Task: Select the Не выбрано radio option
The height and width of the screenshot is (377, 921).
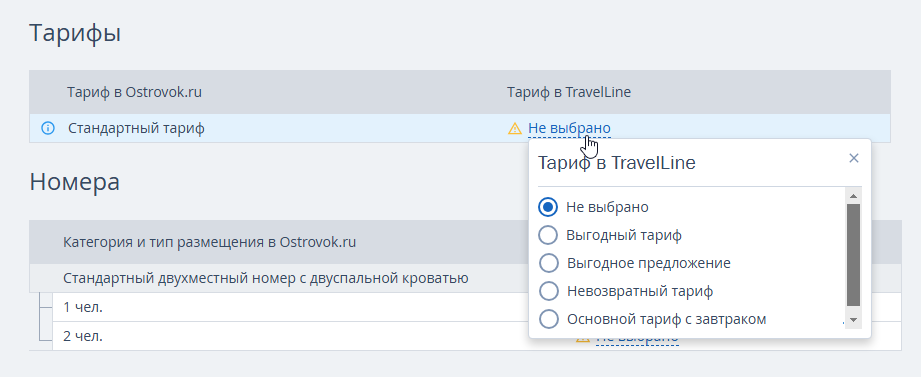Action: point(548,207)
